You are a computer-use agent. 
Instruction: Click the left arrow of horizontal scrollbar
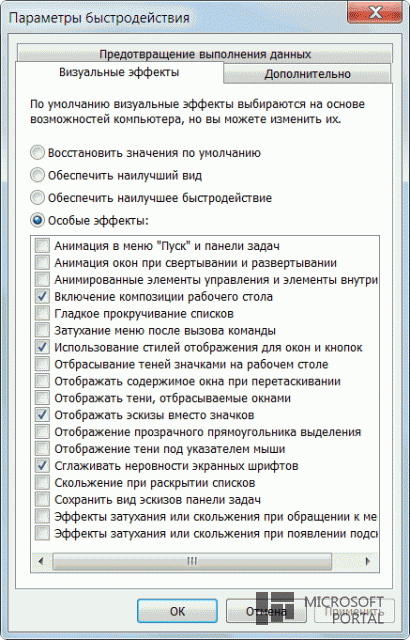(40, 561)
